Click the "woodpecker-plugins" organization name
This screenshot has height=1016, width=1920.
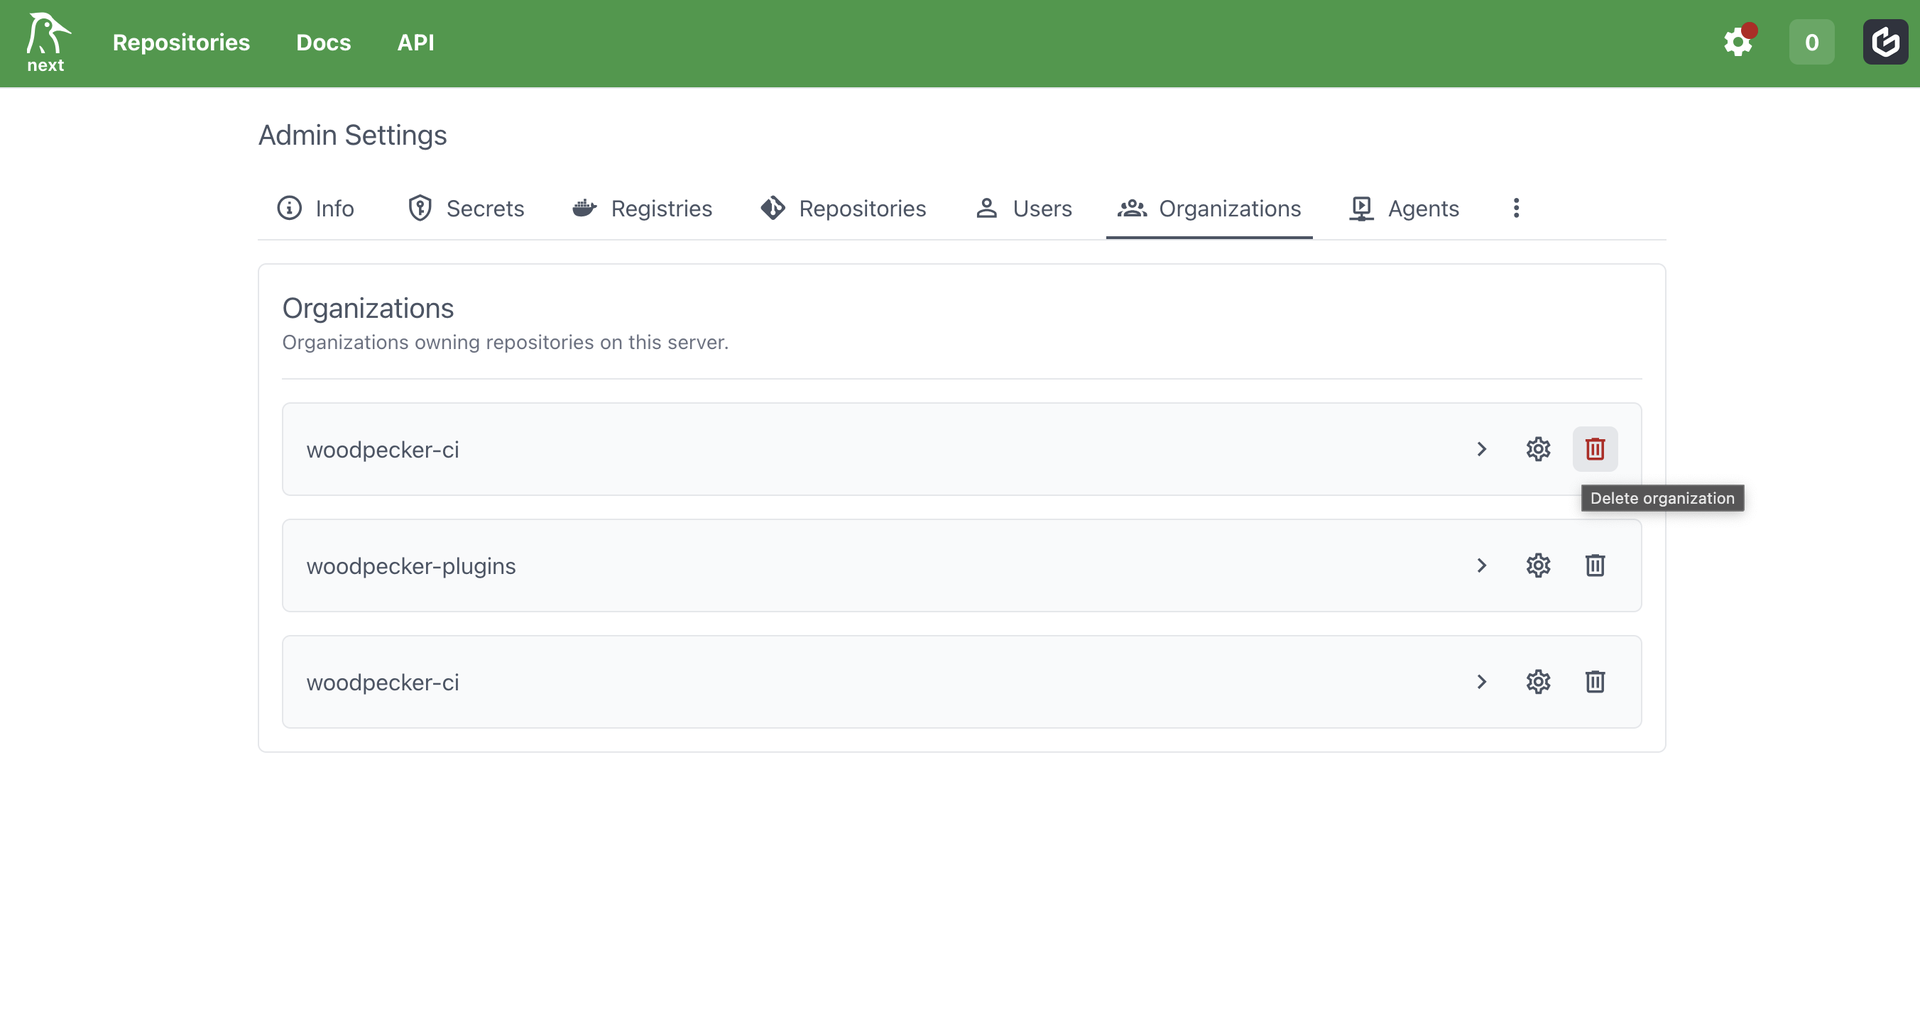pos(411,566)
